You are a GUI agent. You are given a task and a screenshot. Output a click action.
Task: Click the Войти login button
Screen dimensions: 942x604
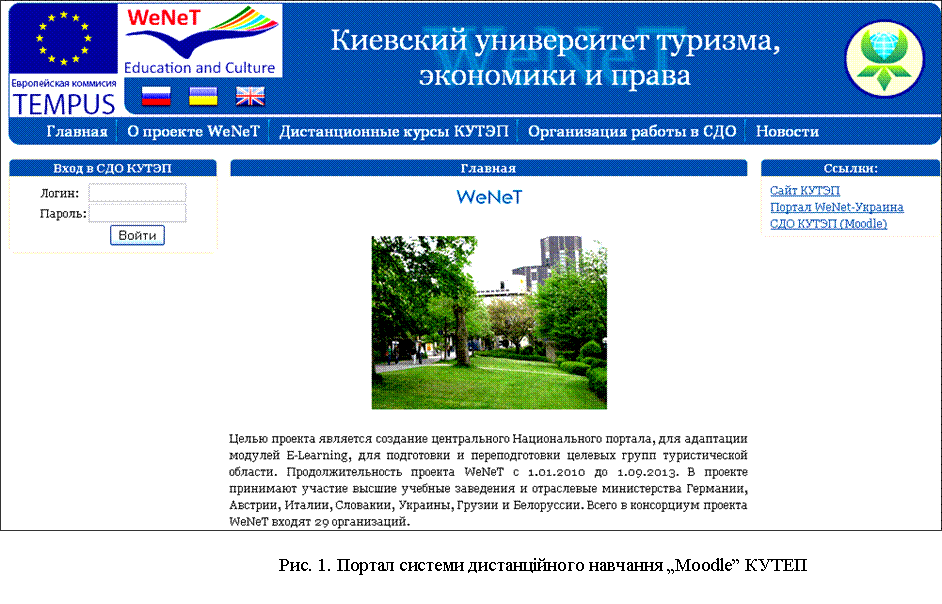tap(138, 235)
